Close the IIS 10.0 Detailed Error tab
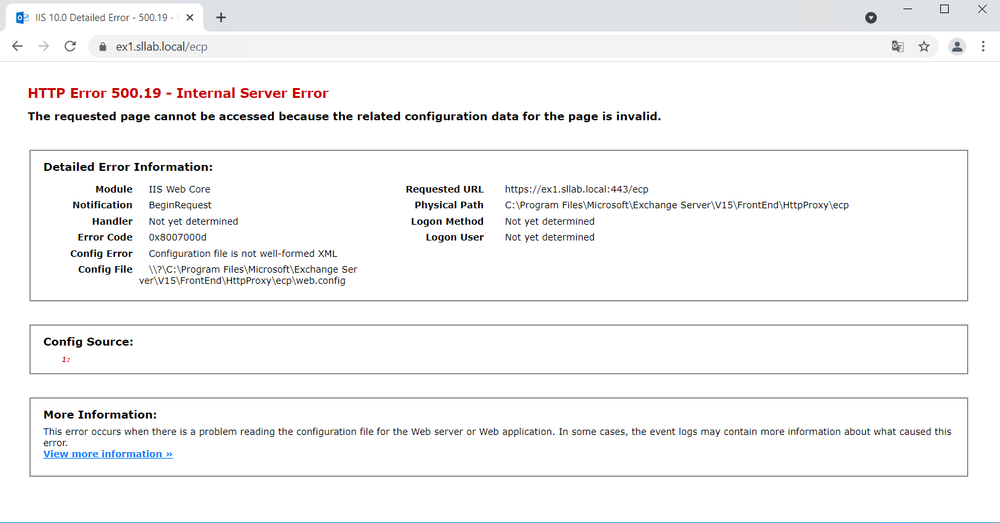Image resolution: width=1000 pixels, height=523 pixels. pos(189,17)
